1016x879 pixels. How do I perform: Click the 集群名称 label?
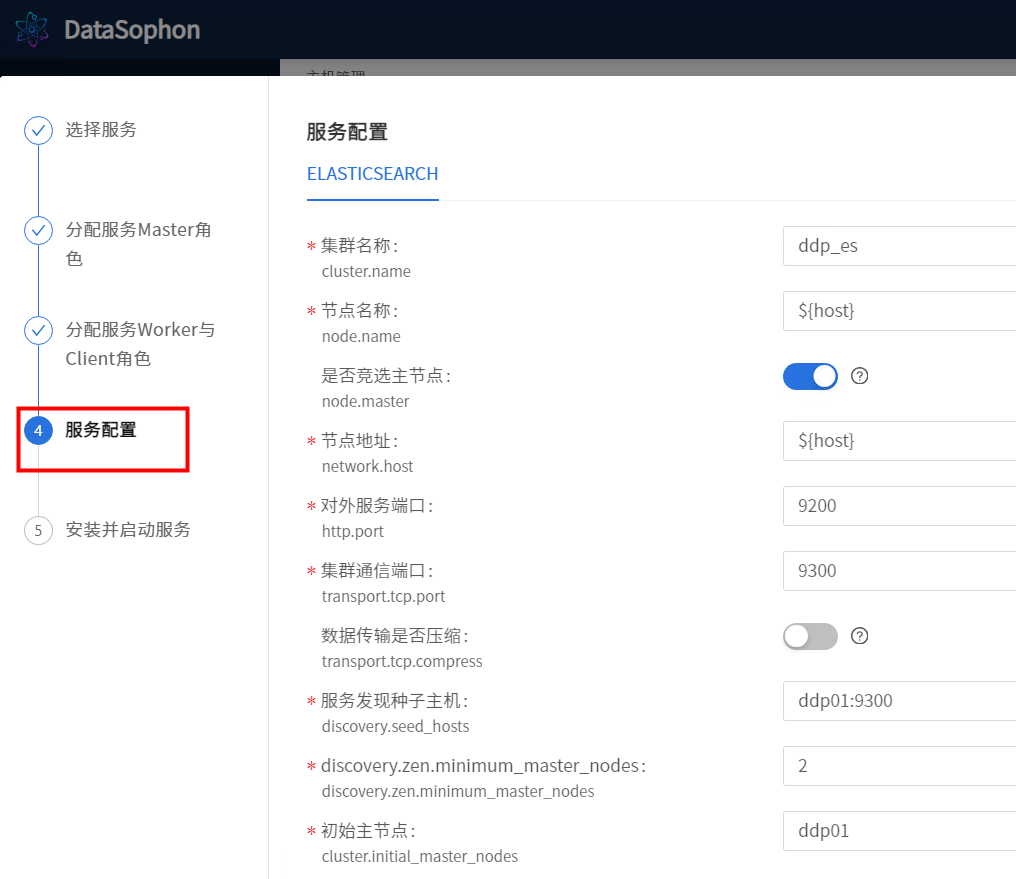point(360,245)
